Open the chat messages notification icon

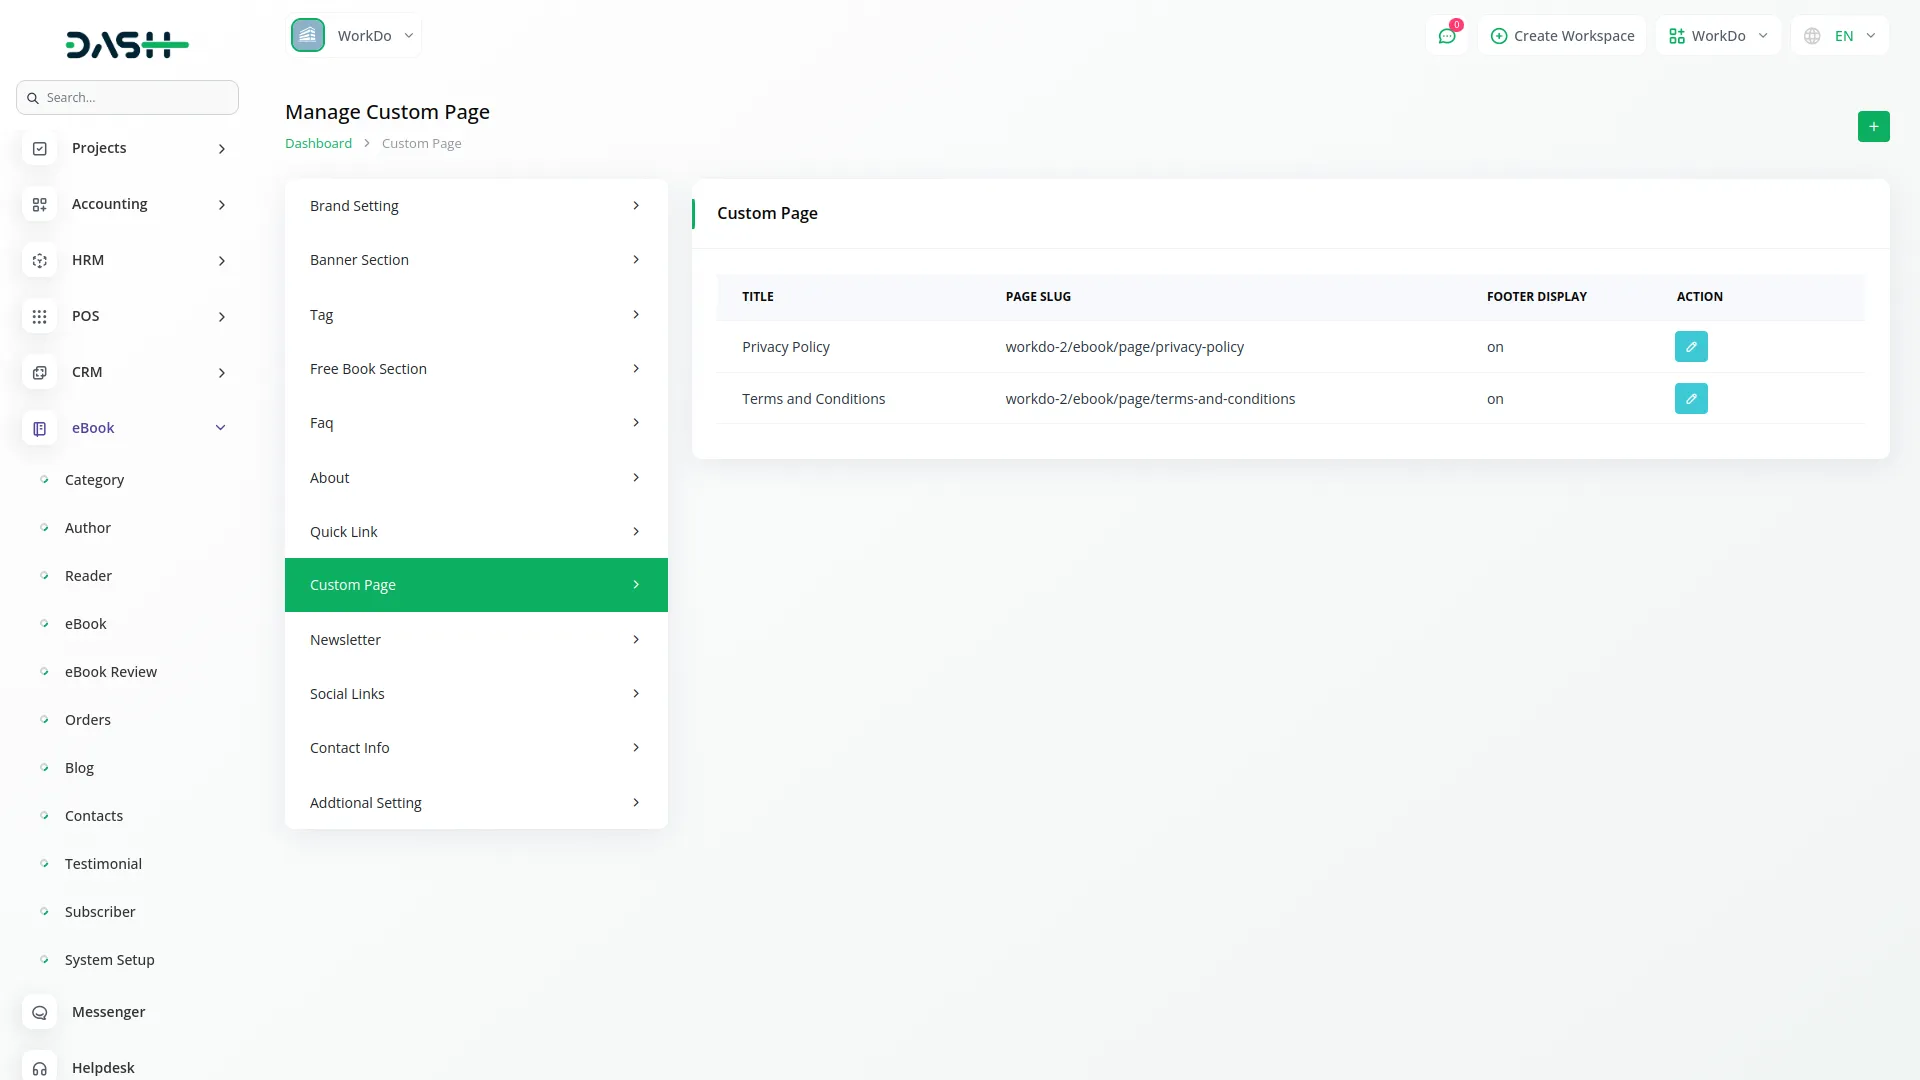1446,36
